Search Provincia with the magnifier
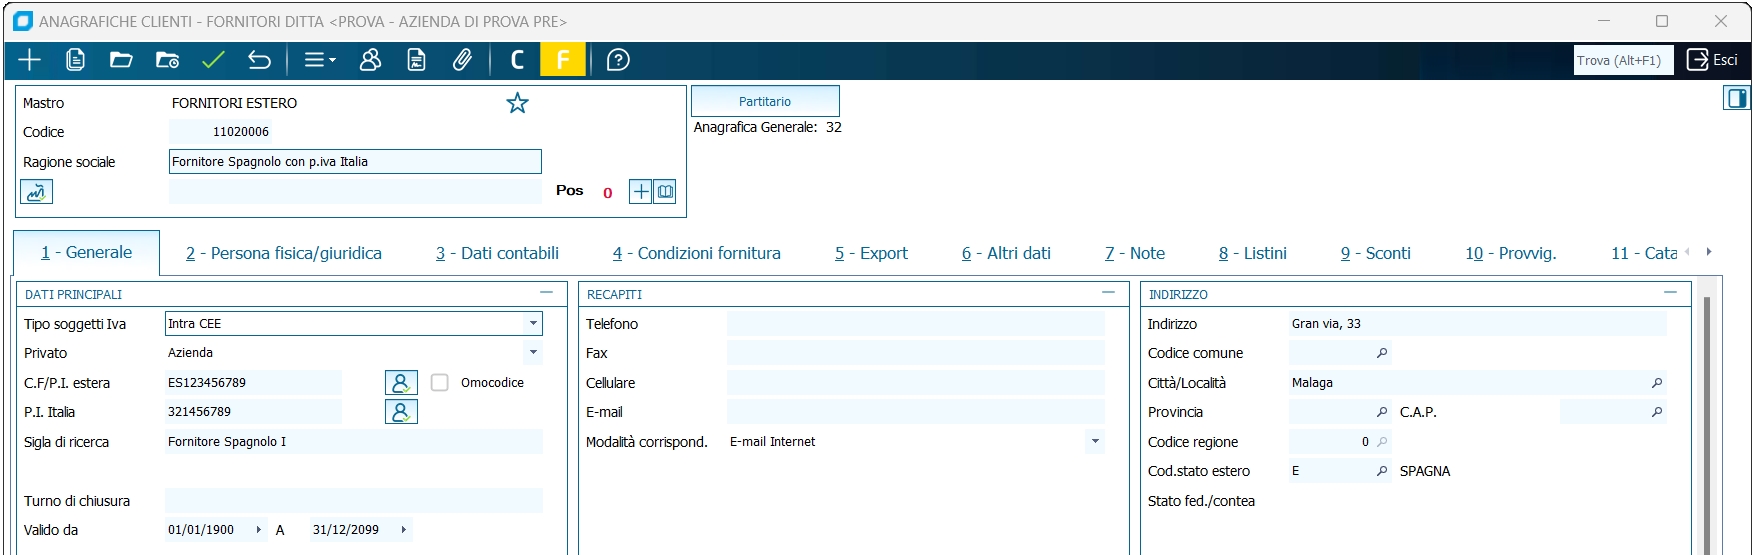The image size is (1754, 555). click(x=1382, y=412)
